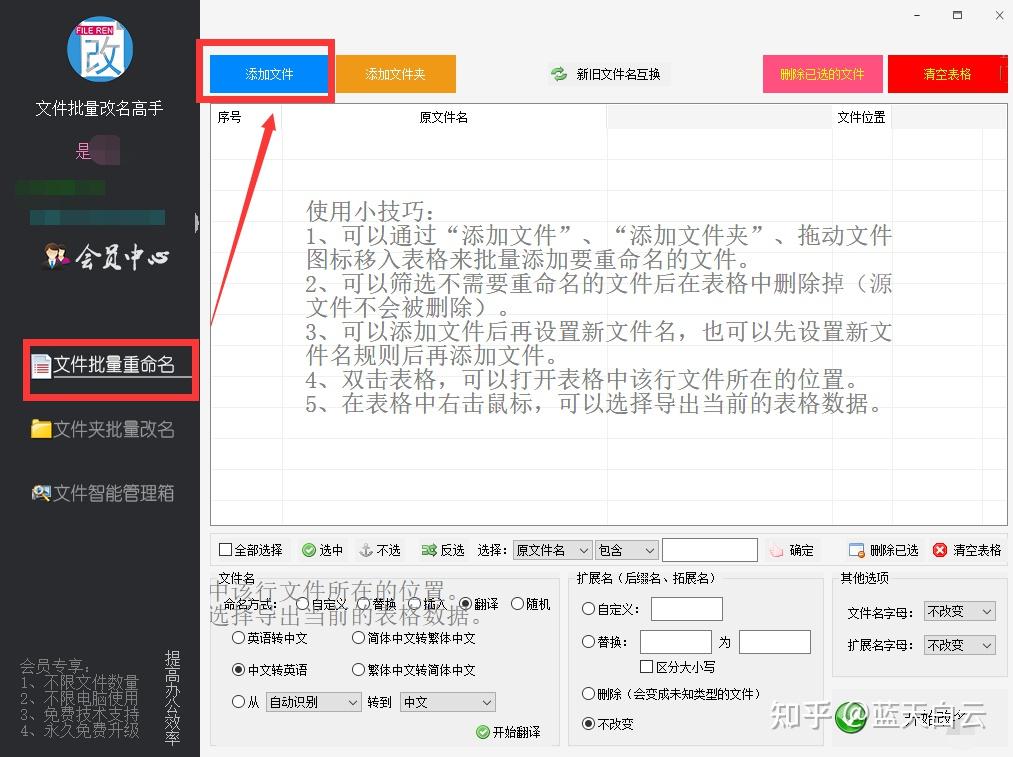Open the 扩展名字母 dropdown
This screenshot has width=1013, height=757.
959,645
